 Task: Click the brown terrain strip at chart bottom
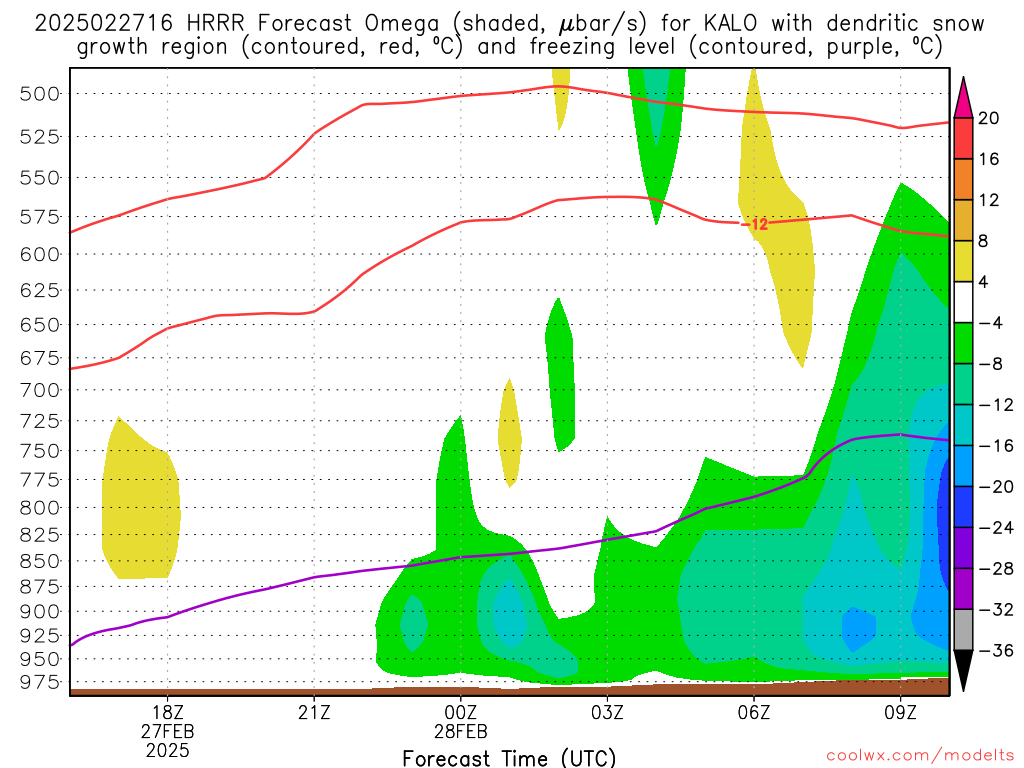coord(509,689)
